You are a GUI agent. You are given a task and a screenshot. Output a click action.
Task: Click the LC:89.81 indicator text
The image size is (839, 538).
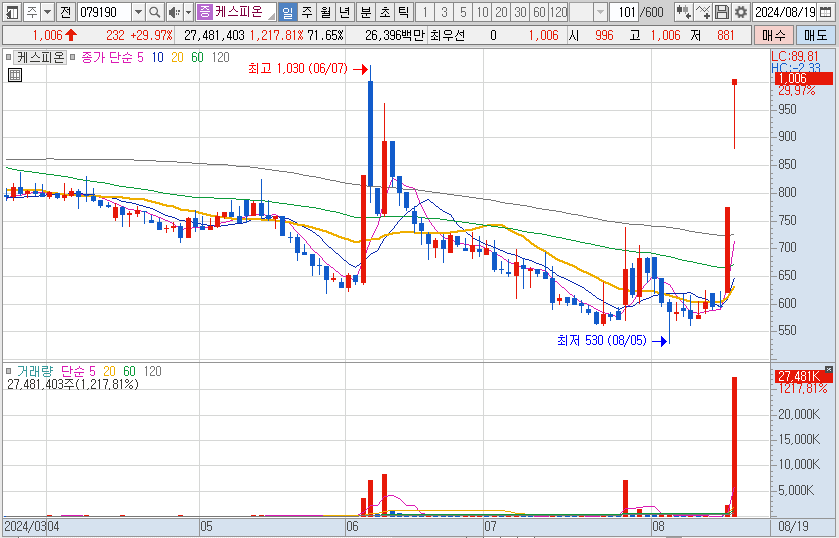point(795,56)
